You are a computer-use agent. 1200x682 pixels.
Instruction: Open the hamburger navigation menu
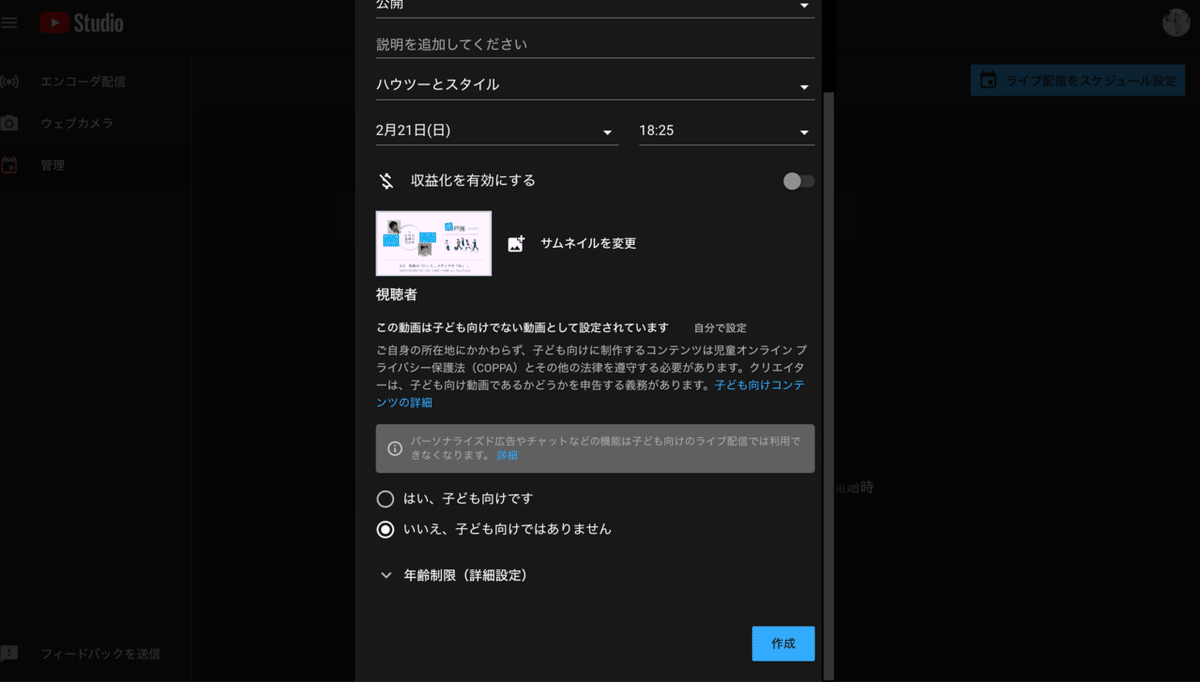click(x=10, y=22)
